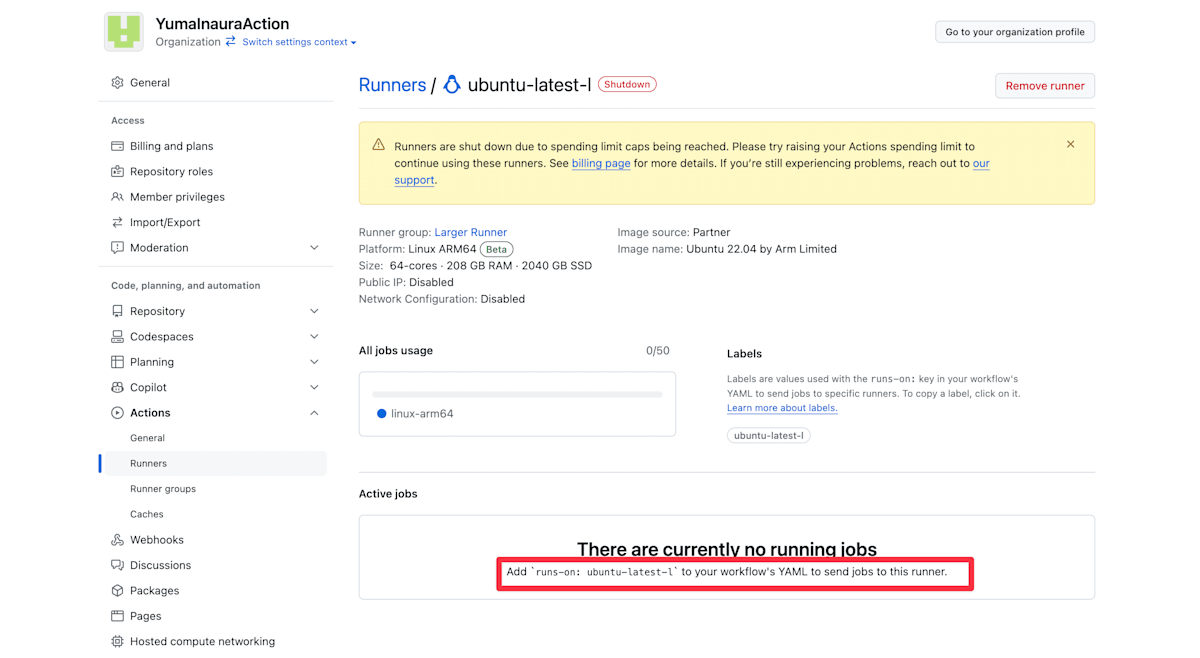Expand the Codespaces section chevron
1200x658 pixels.
coord(314,337)
